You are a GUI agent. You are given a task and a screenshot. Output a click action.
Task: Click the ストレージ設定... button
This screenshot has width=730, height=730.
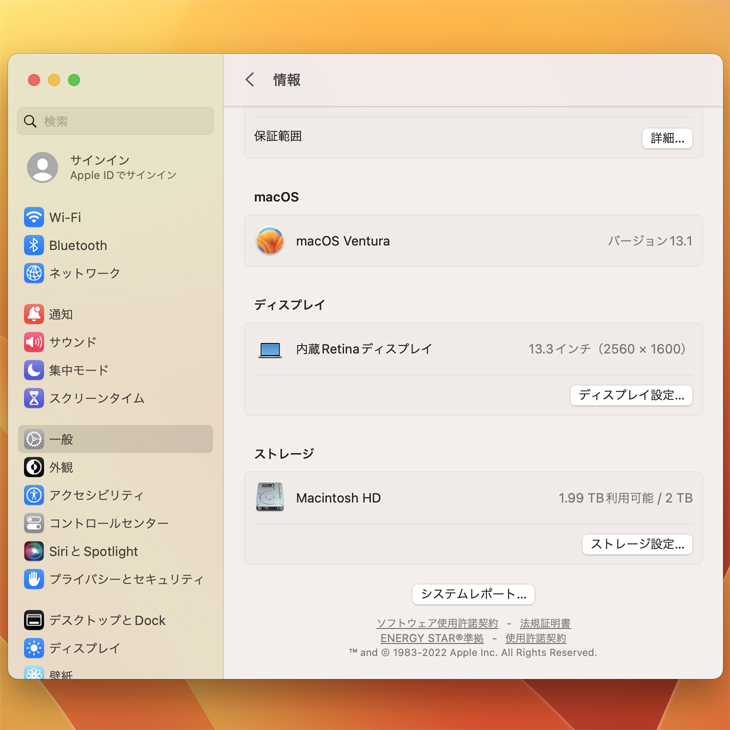637,544
